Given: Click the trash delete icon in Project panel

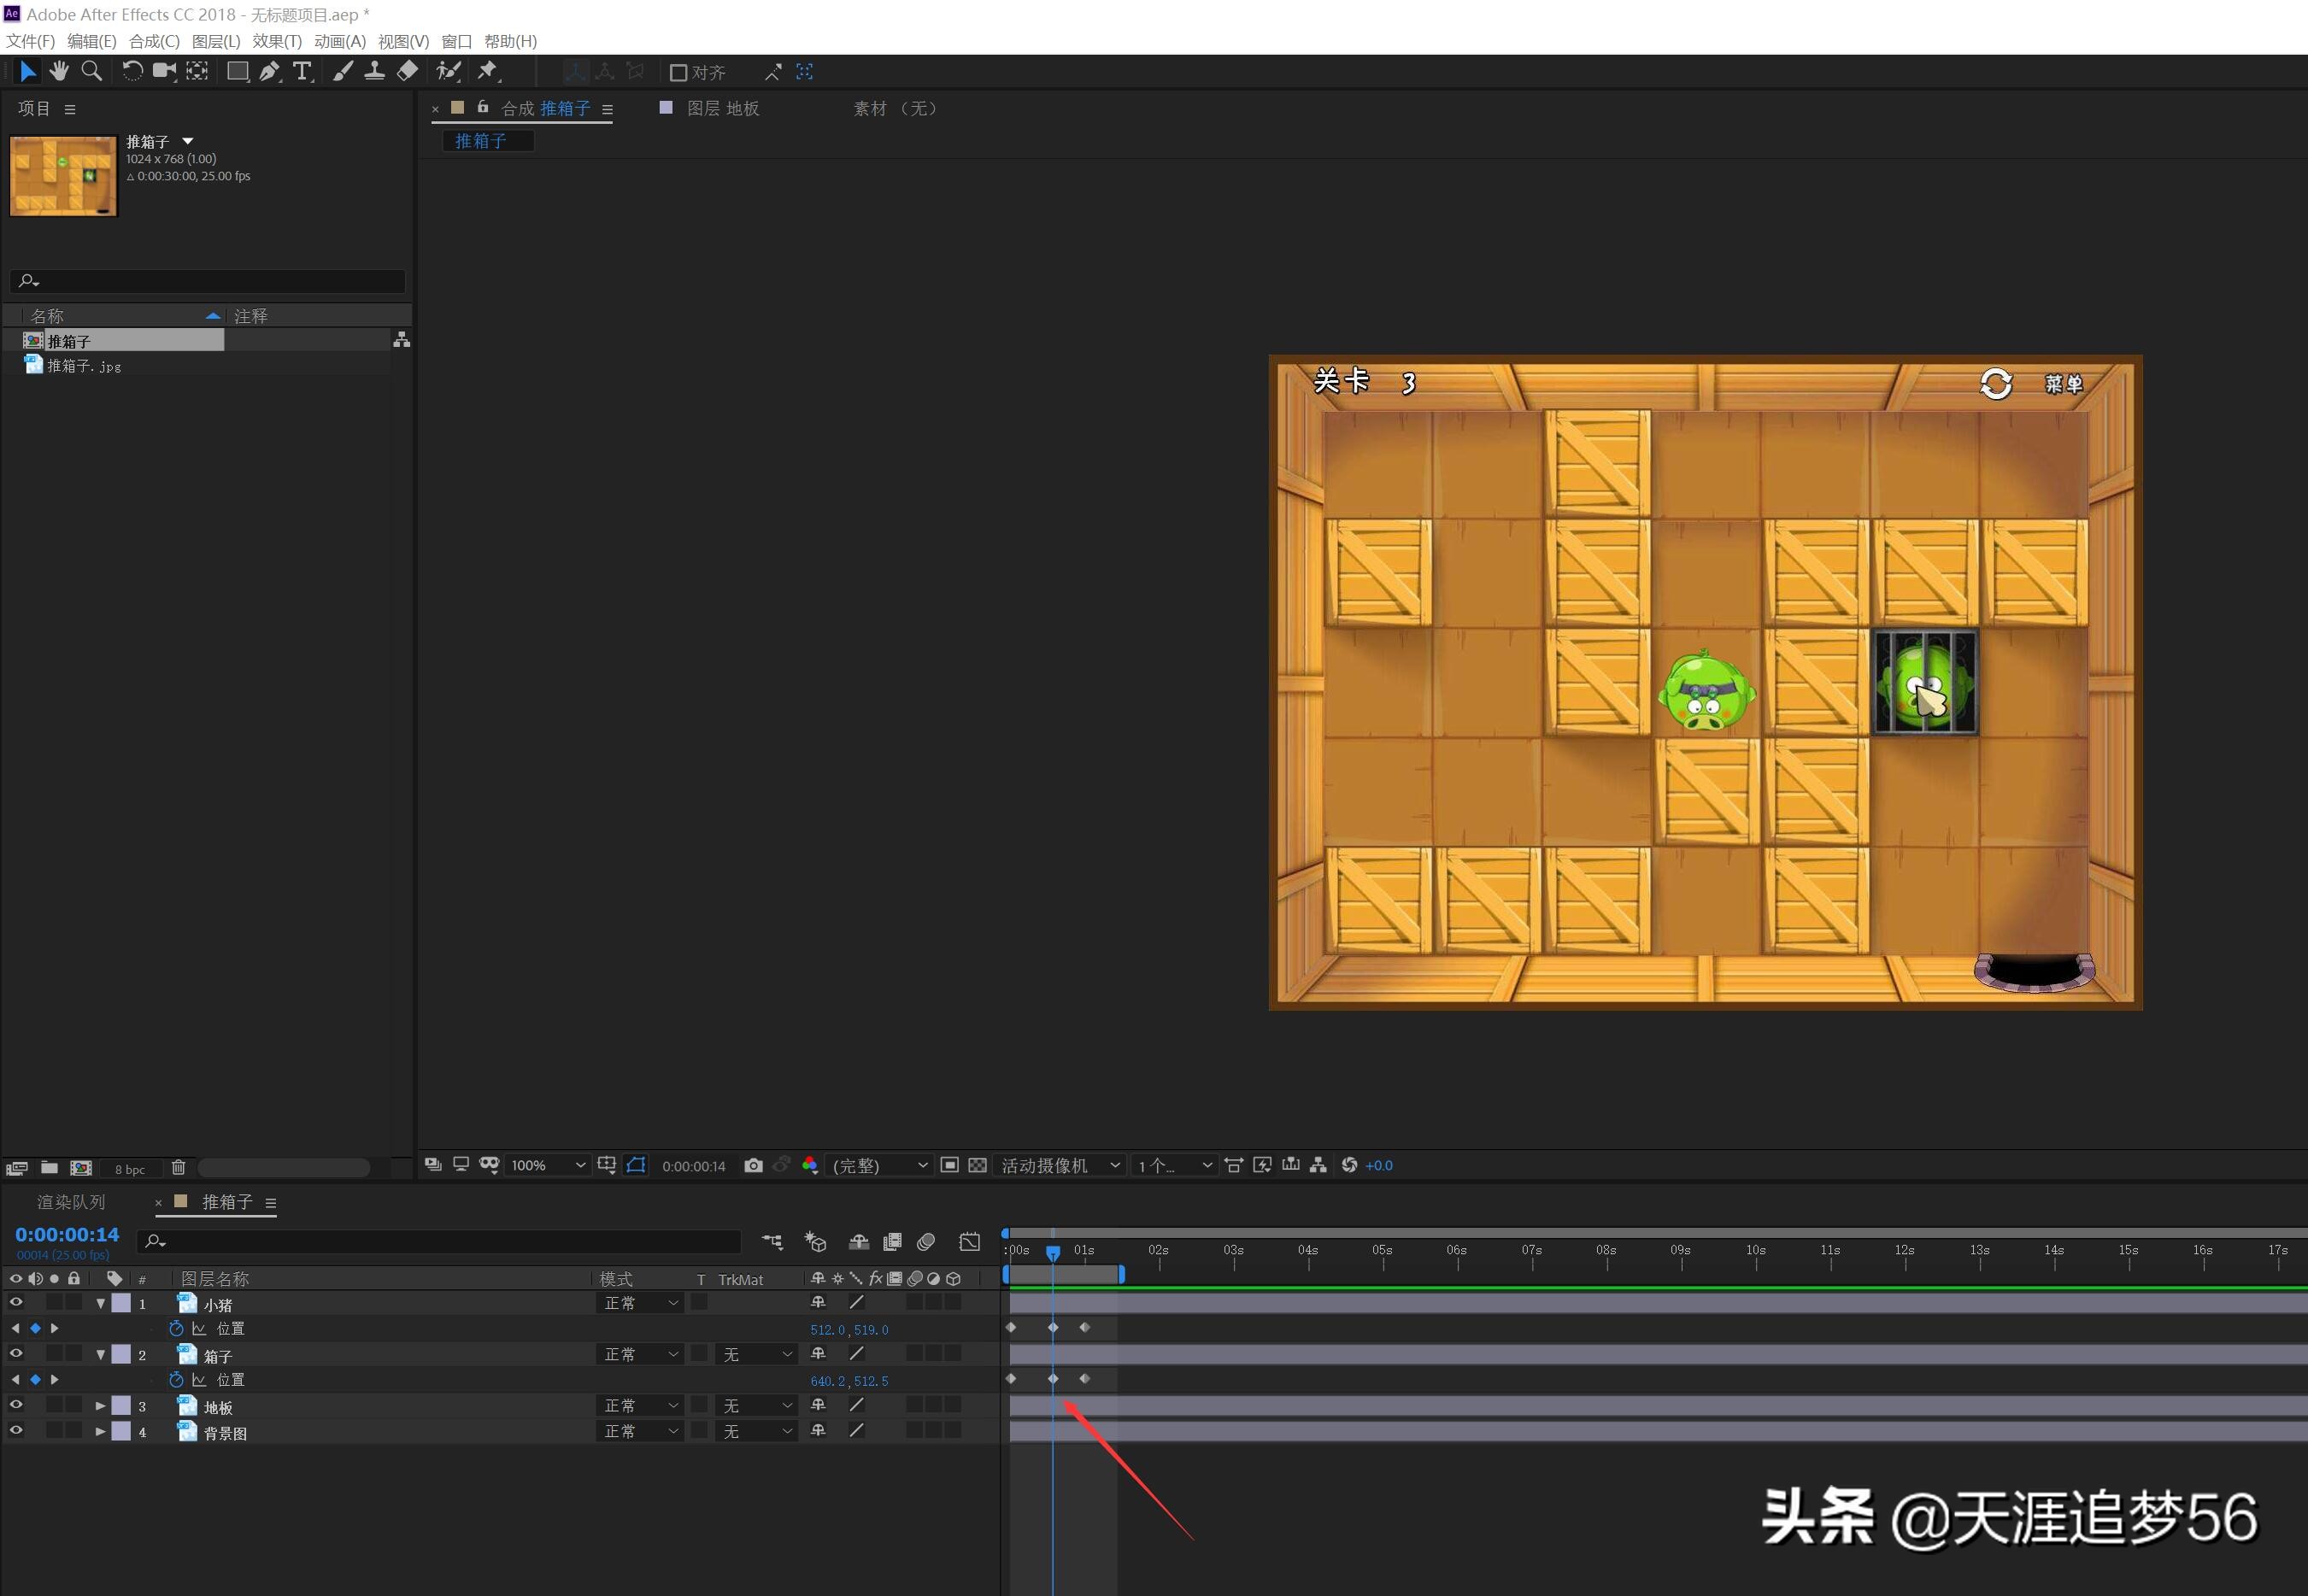Looking at the screenshot, I should click(x=178, y=1167).
